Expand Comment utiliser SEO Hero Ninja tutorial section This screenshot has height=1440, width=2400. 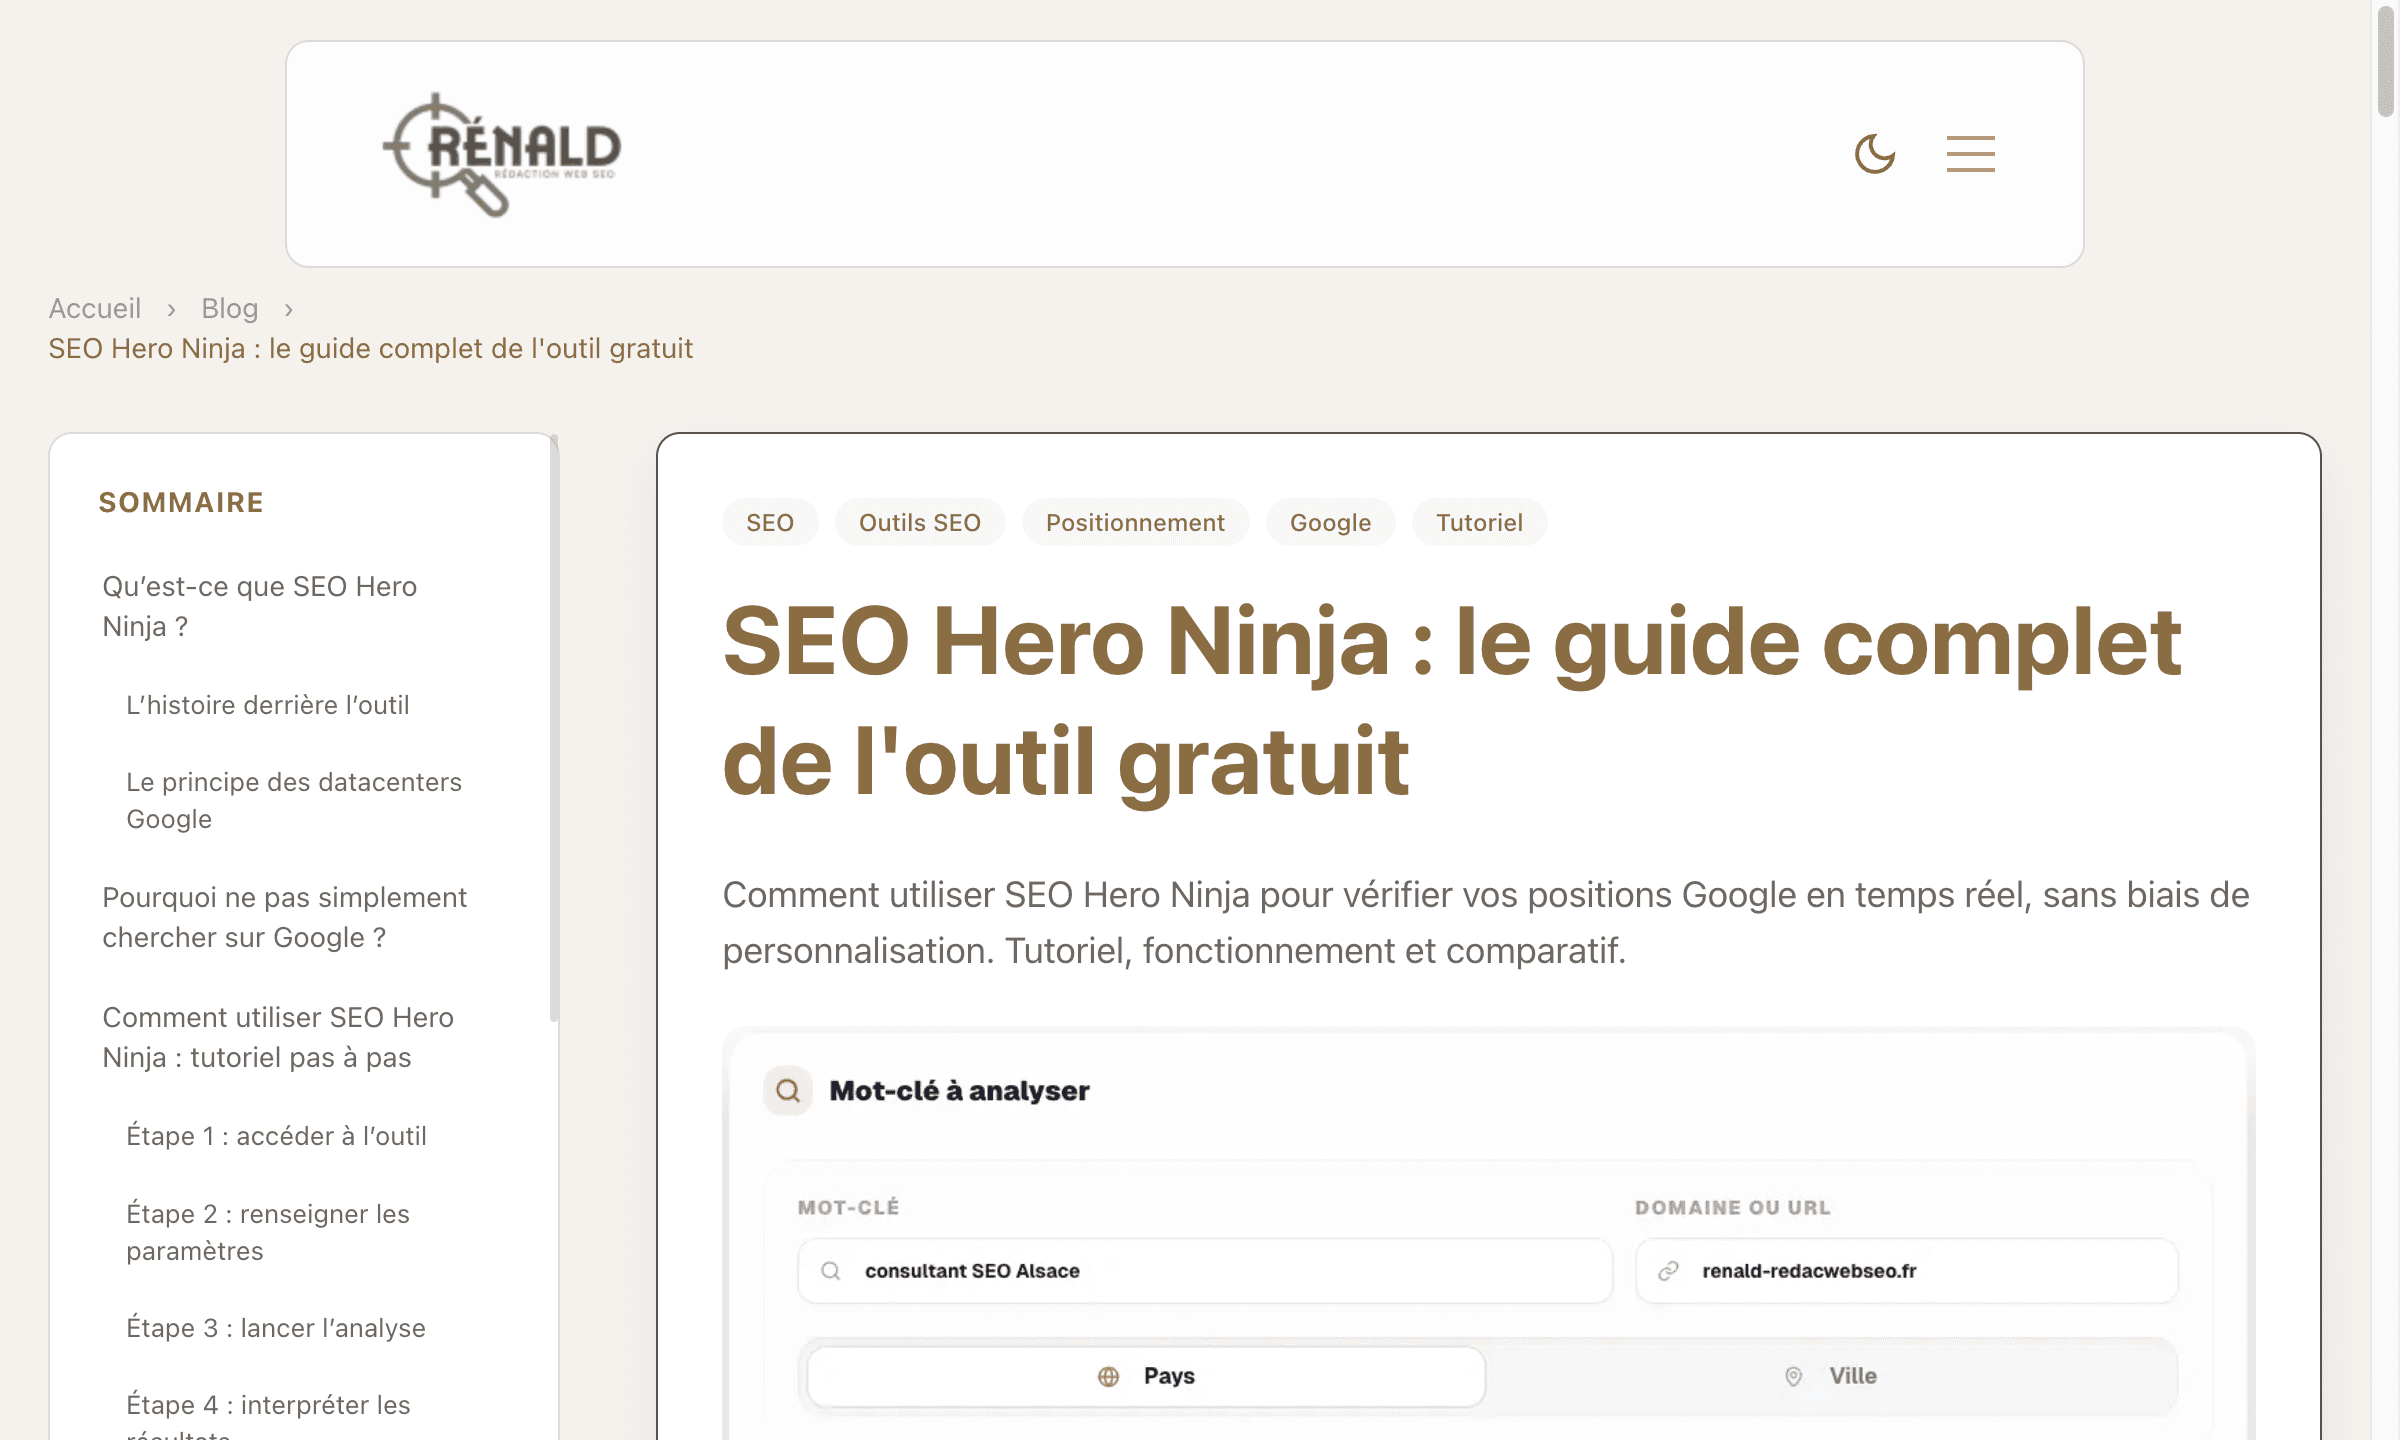[x=278, y=1037]
